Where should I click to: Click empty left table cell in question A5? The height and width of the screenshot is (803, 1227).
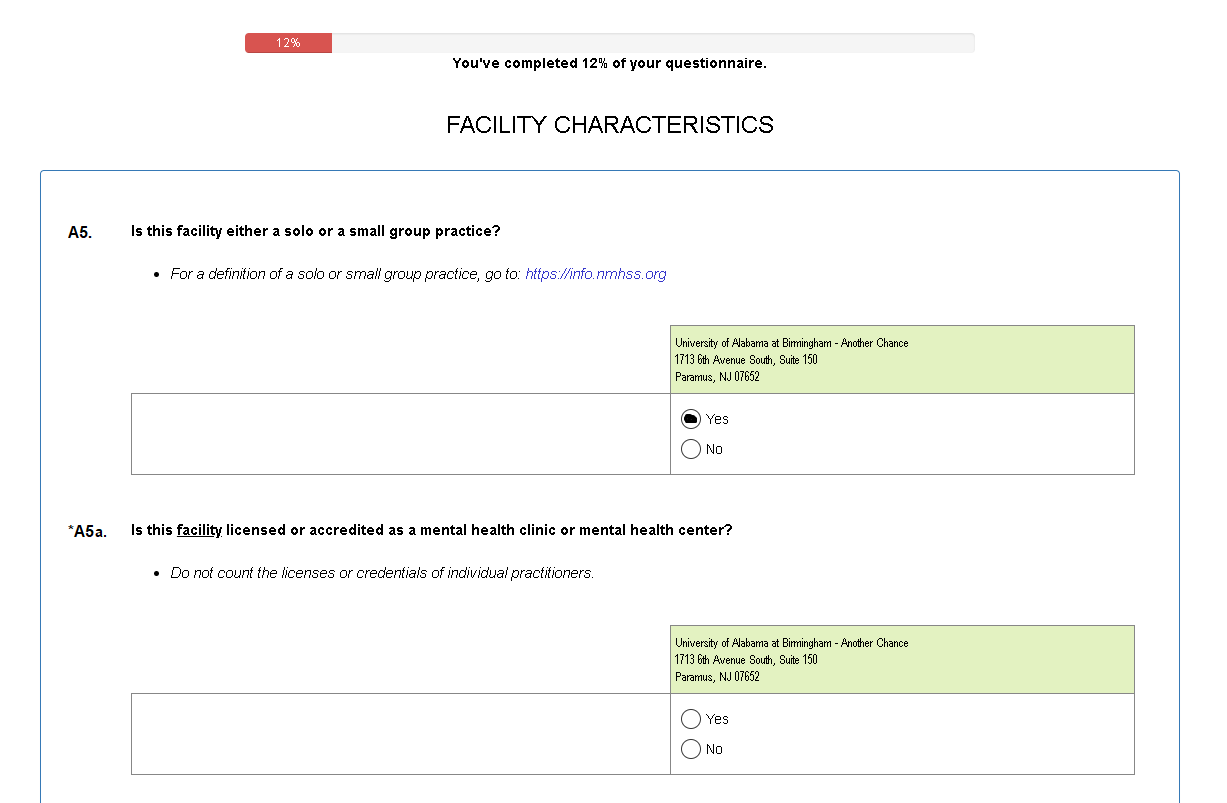coord(400,434)
